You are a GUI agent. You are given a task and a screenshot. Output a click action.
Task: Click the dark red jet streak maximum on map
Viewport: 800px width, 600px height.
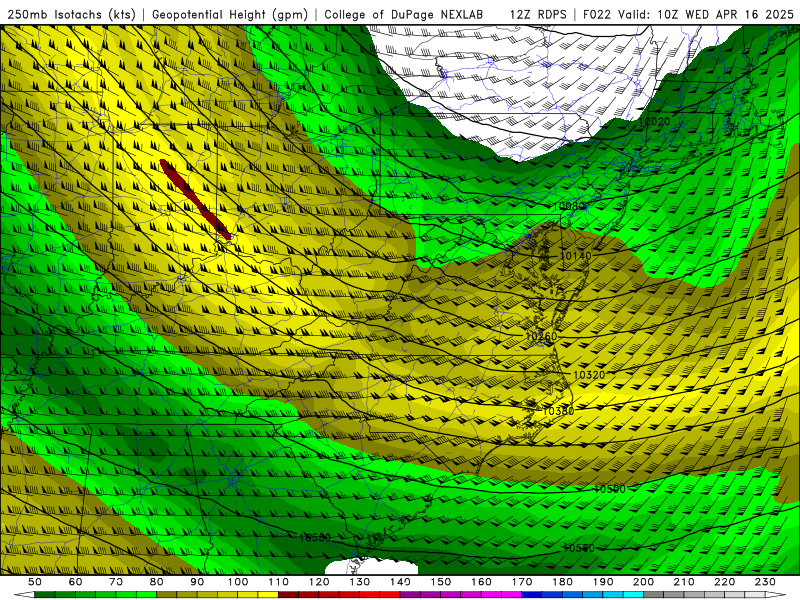(x=195, y=199)
